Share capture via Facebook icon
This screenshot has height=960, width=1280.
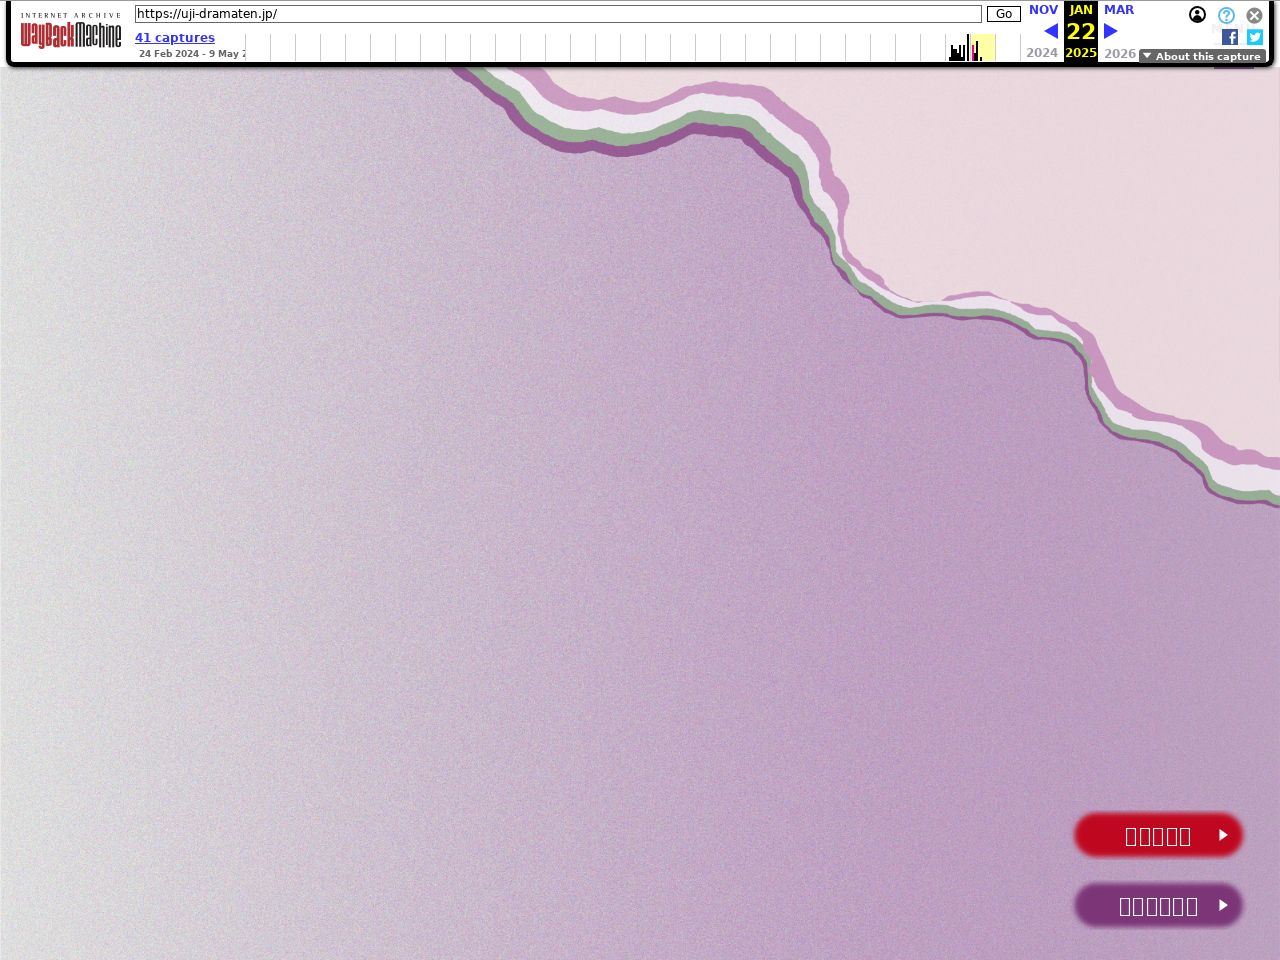1230,37
